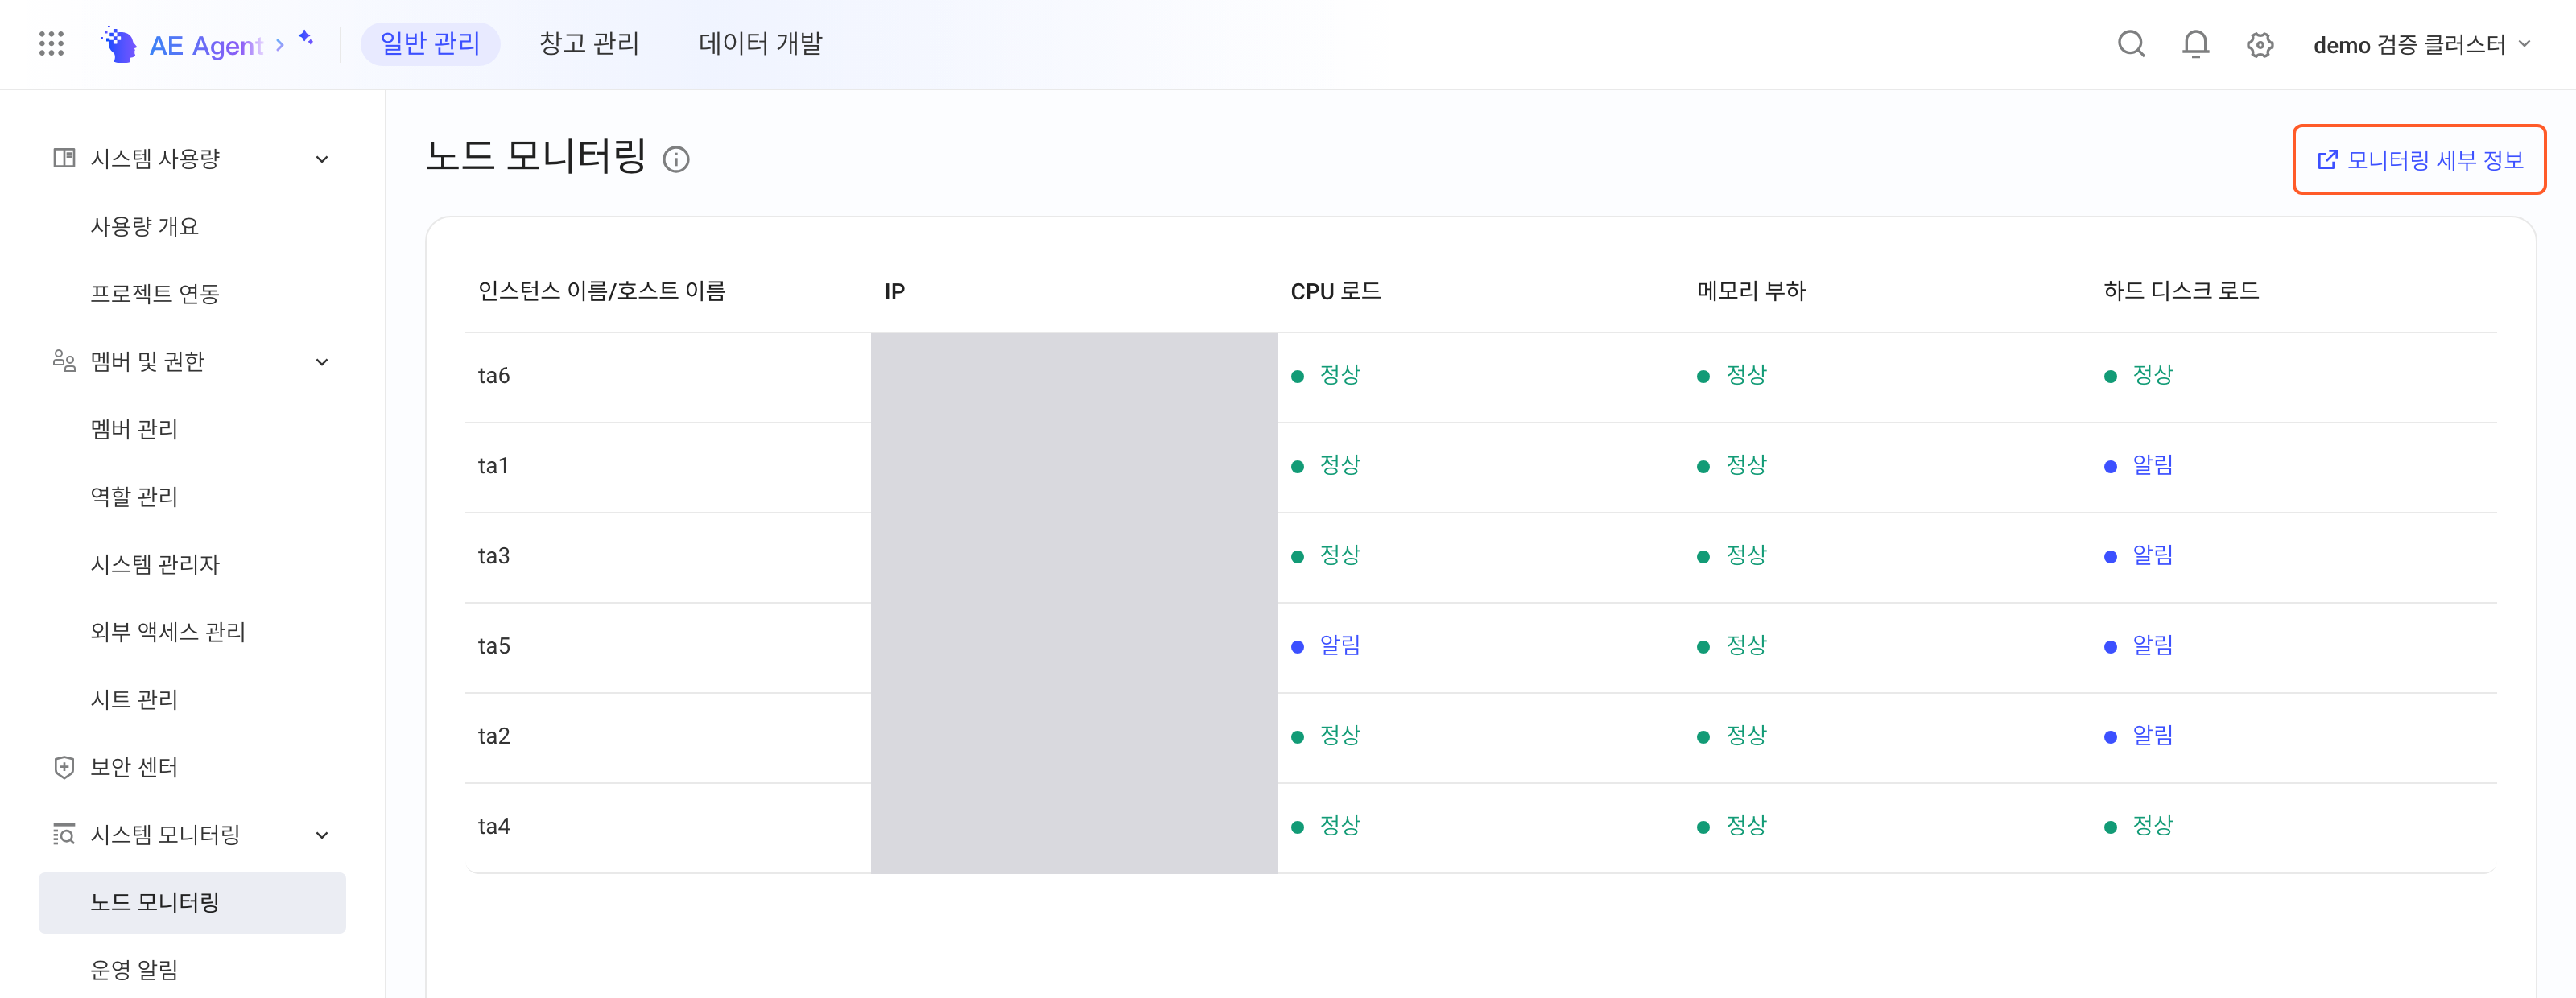This screenshot has height=998, width=2576.
Task: Click the ta1 instance name
Action: 493,466
